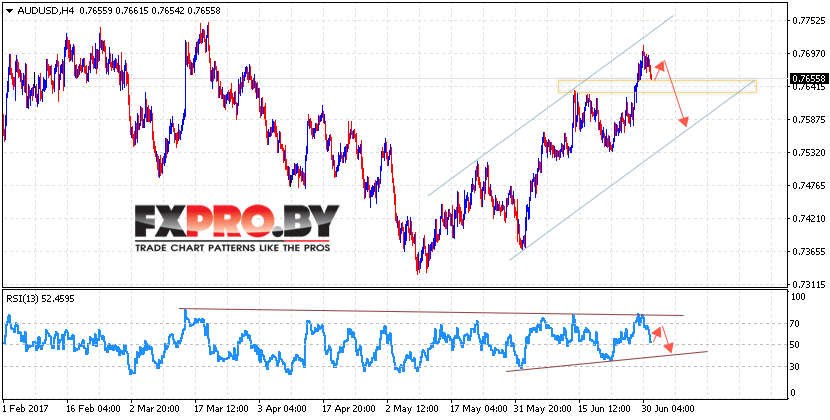Screen dimensions: 830x420
Task: Select the 0.74210 price axis label
Action: click(808, 218)
